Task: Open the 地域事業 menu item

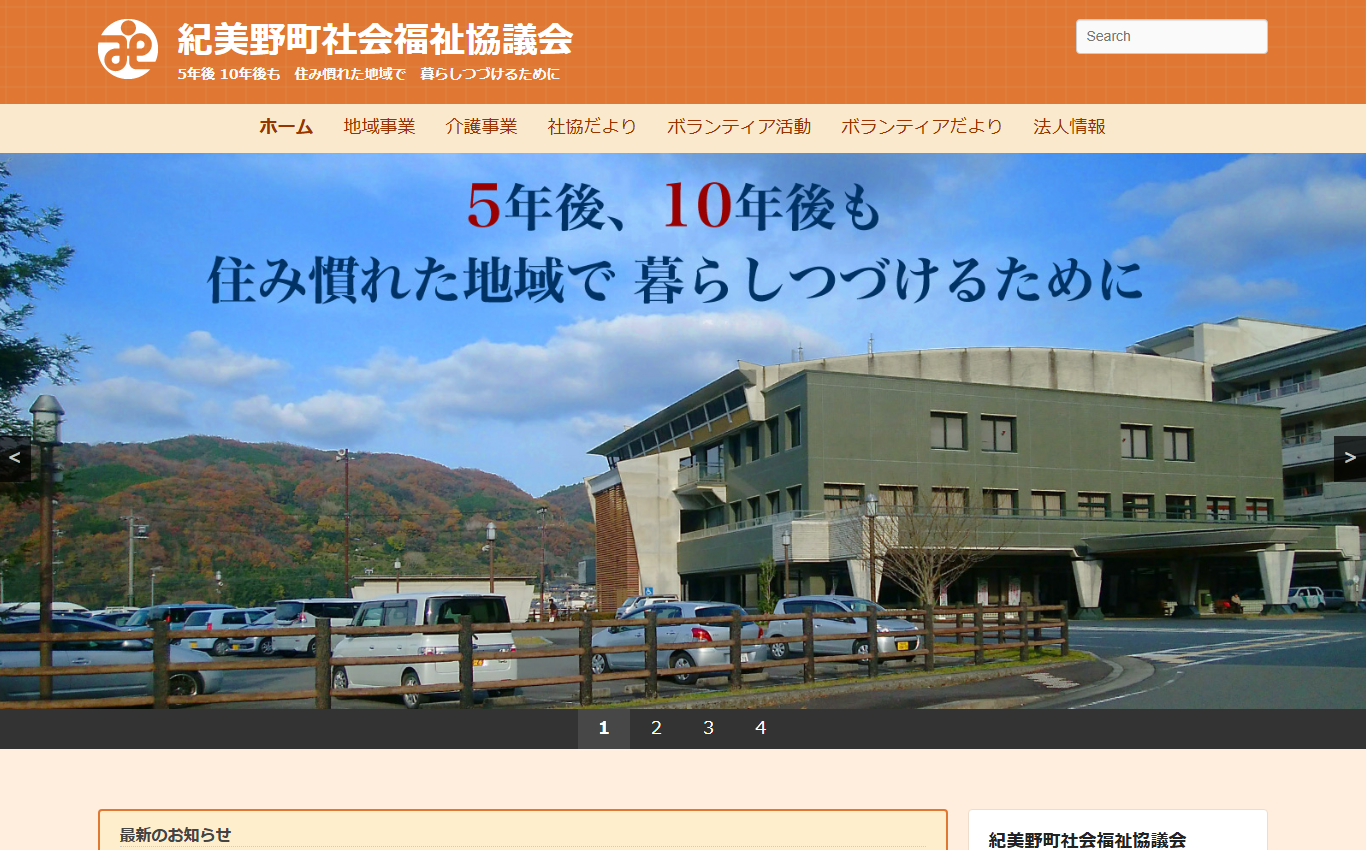Action: click(x=379, y=127)
